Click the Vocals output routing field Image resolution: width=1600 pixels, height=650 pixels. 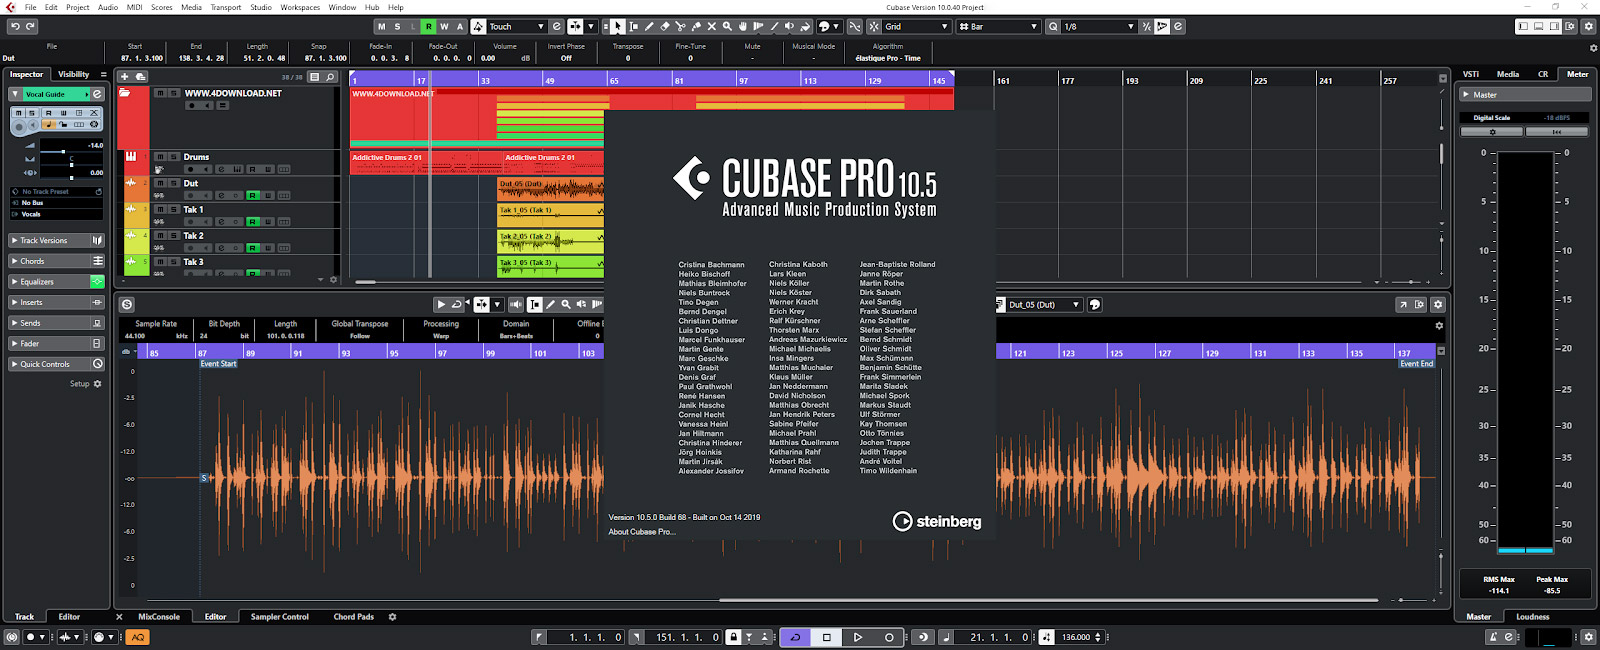pyautogui.click(x=56, y=214)
